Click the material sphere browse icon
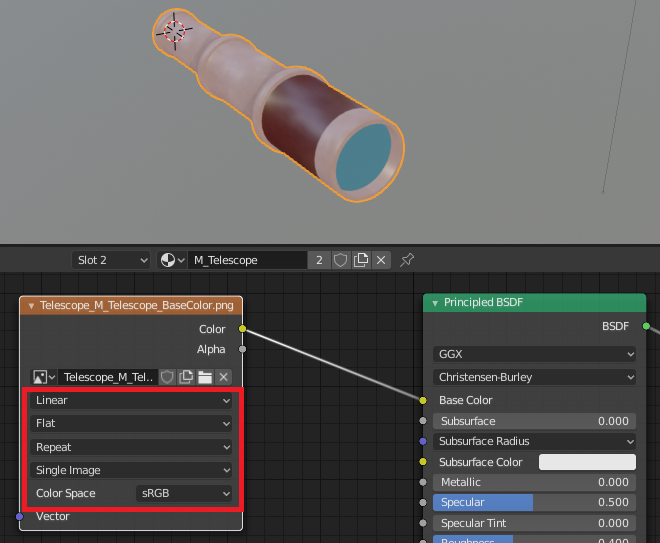The image size is (660, 543). [172, 260]
